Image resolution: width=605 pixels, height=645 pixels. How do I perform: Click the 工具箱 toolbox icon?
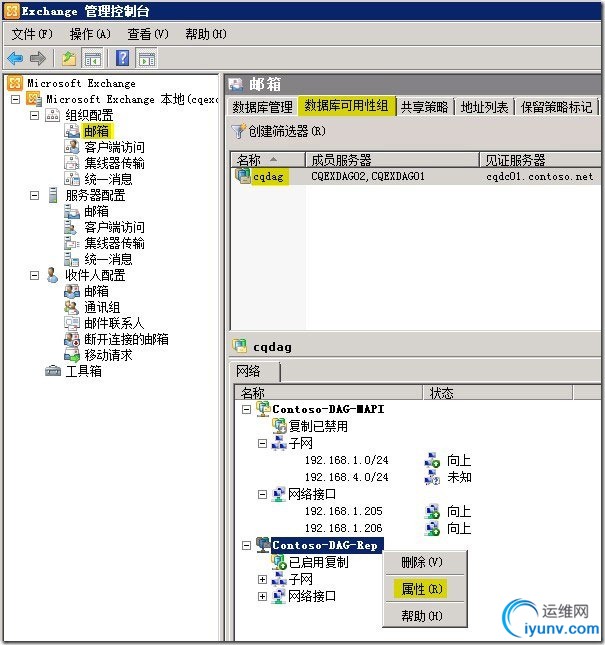[x=53, y=371]
